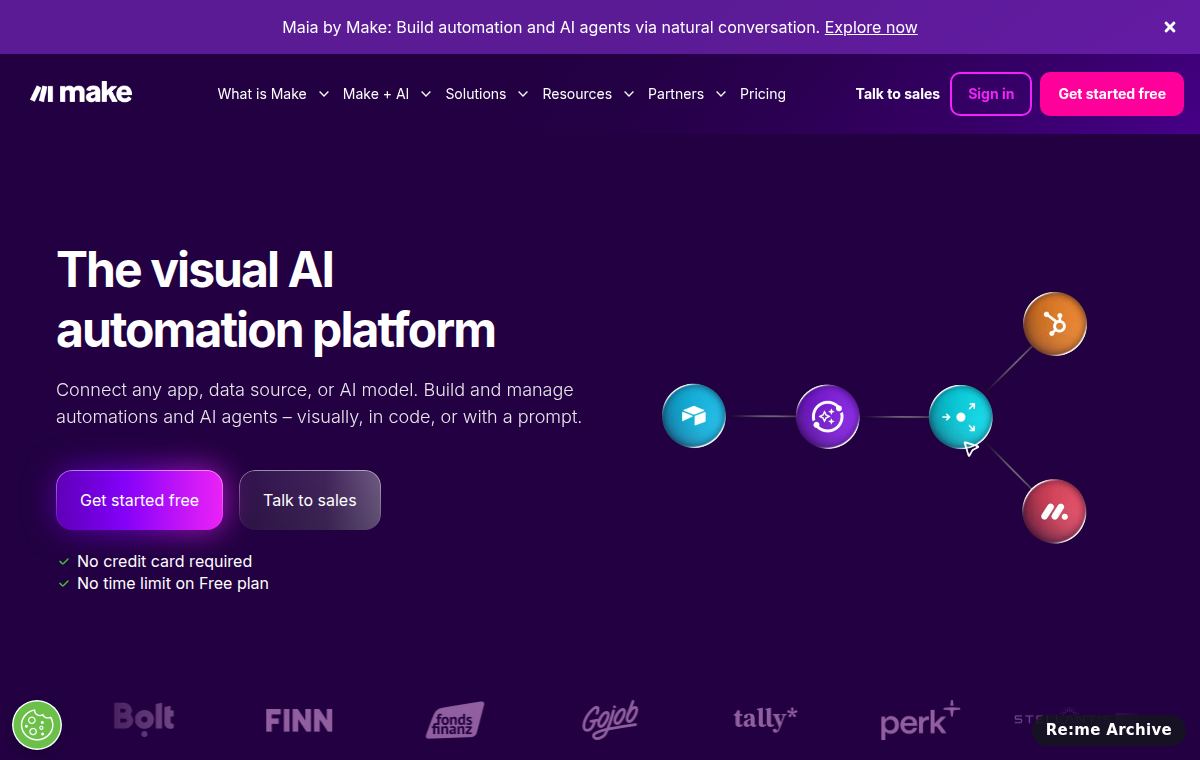Expand the Partners menu chevron
1200x760 pixels.
pyautogui.click(x=720, y=94)
